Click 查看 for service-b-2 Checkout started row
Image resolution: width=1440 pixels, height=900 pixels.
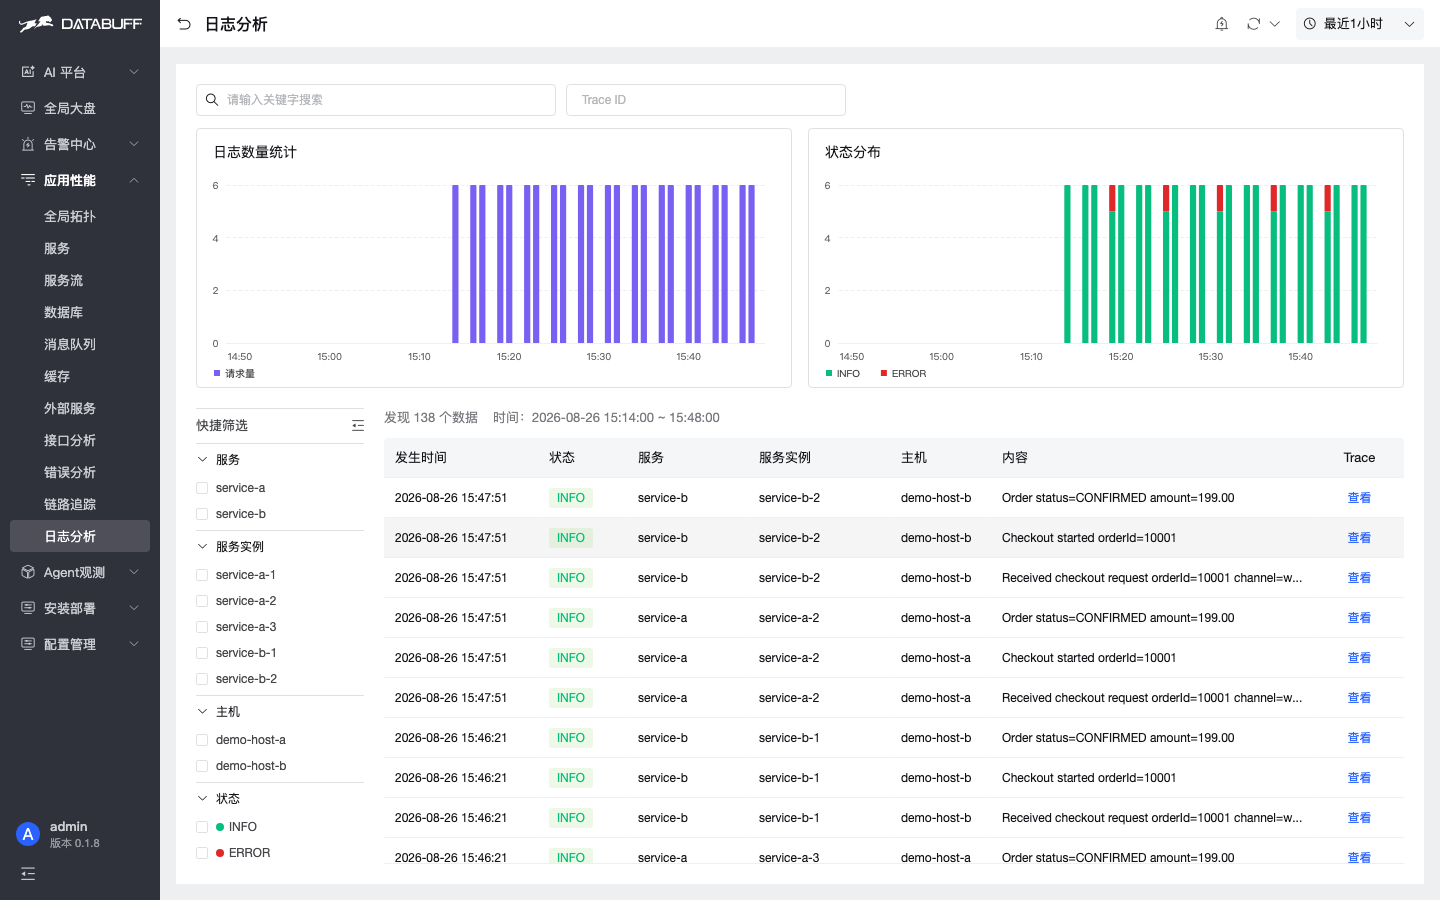[1359, 538]
